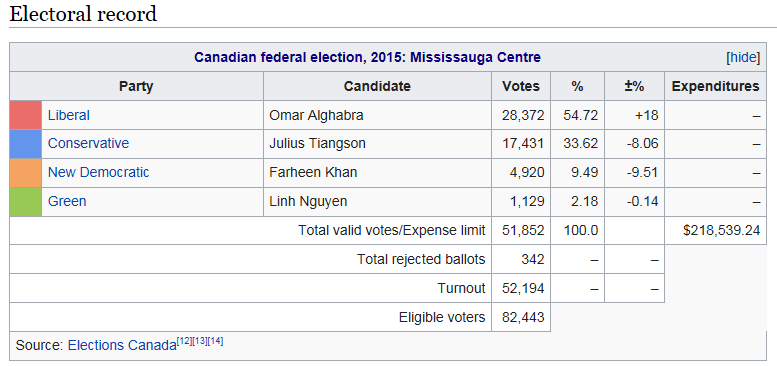This screenshot has width=777, height=366.
Task: Open the Conservative party link
Action: [88, 144]
